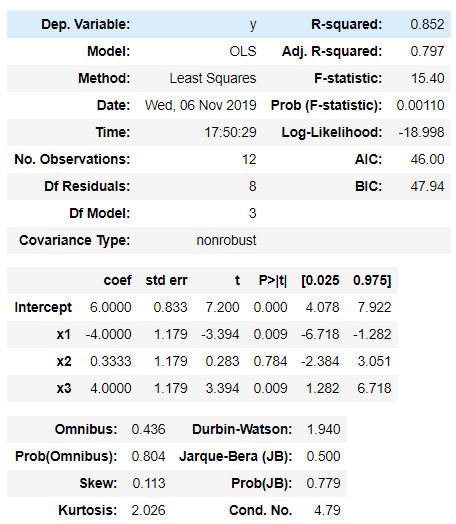This screenshot has width=456, height=524.
Task: Click the x1 lower bound -6.718
Action: click(320, 335)
